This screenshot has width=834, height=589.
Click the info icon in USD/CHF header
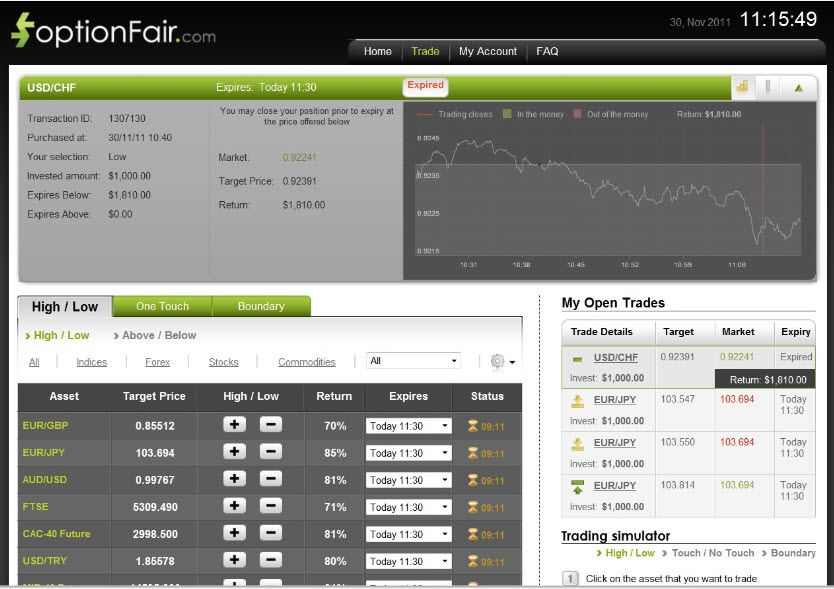click(x=768, y=87)
